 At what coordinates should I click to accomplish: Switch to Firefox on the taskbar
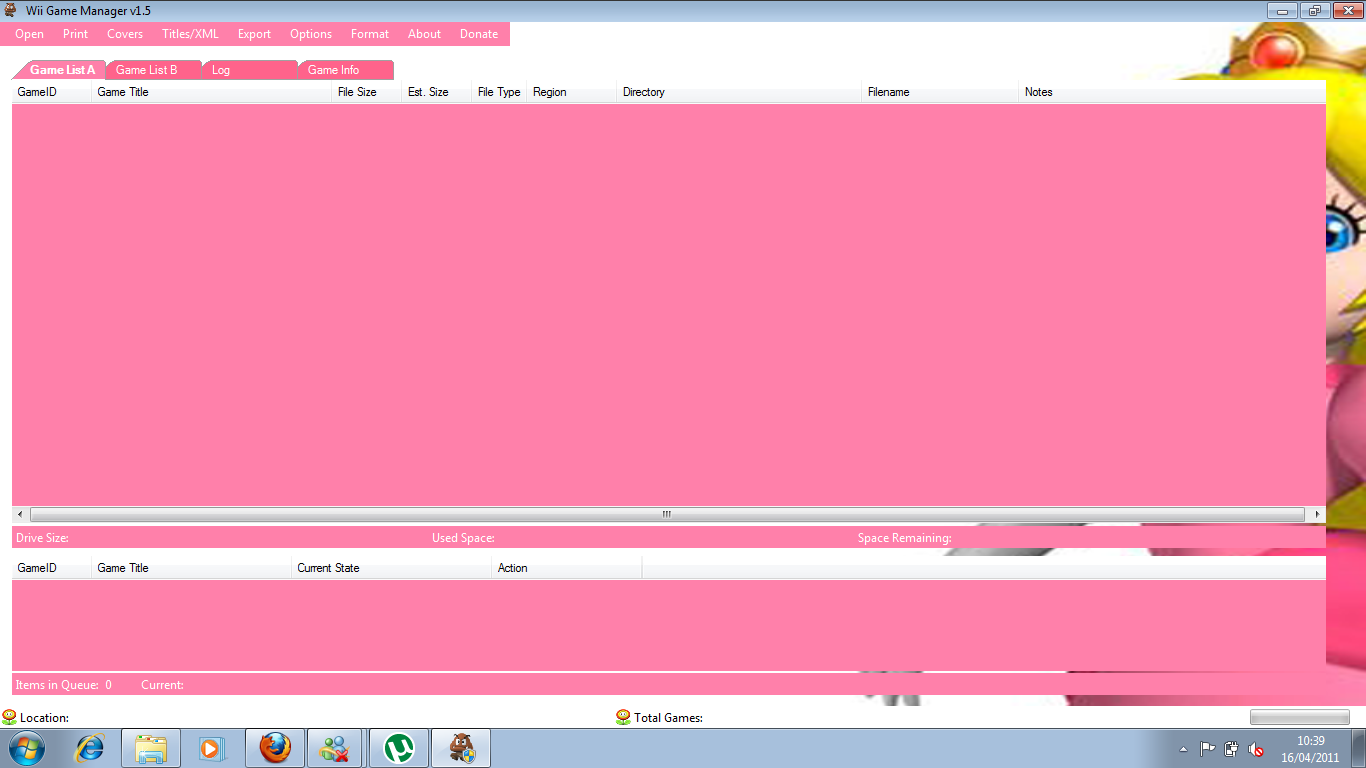pos(275,748)
